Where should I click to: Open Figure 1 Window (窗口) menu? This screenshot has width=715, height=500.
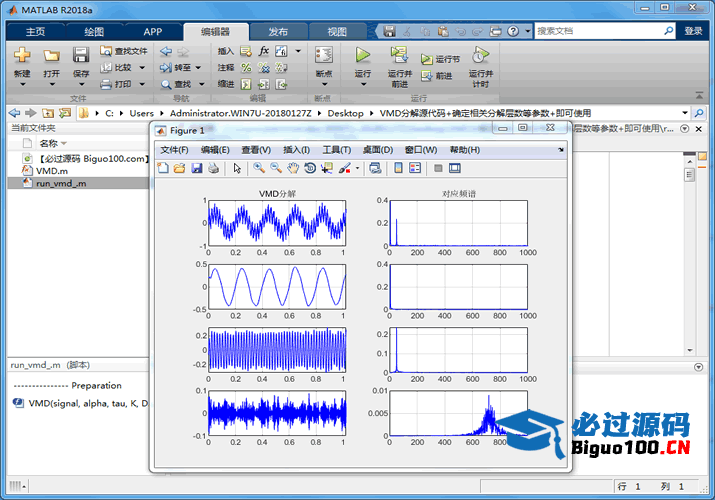[420, 150]
